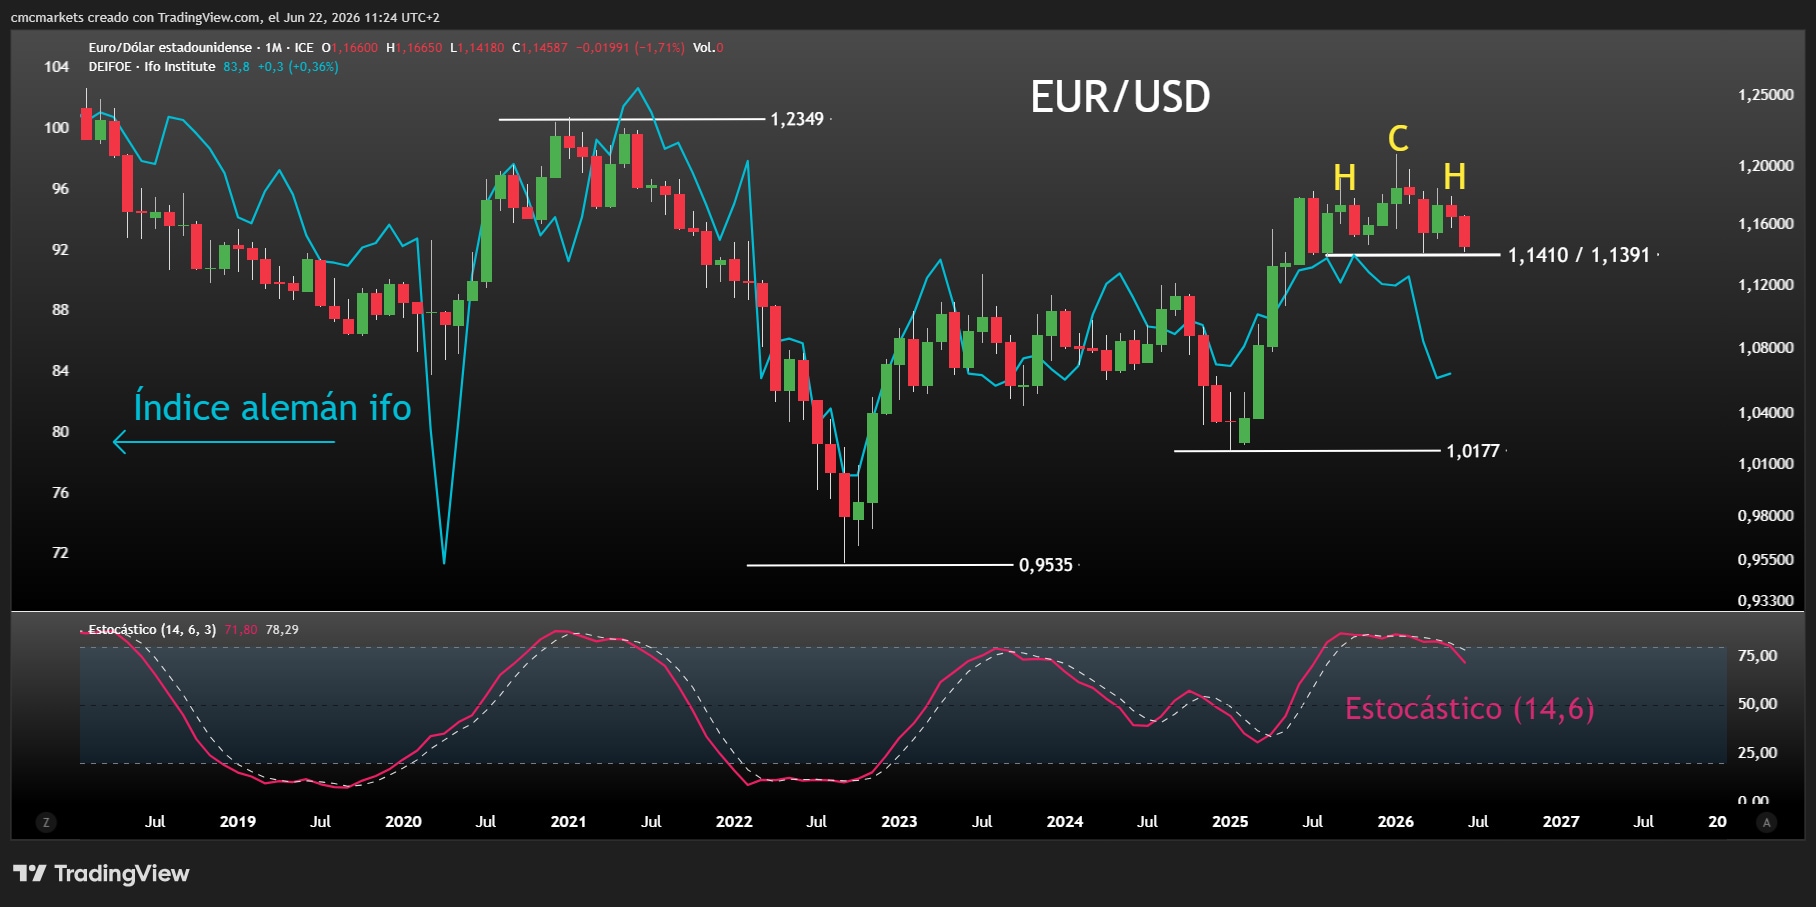Click the 2021 label on the time axis

click(569, 821)
